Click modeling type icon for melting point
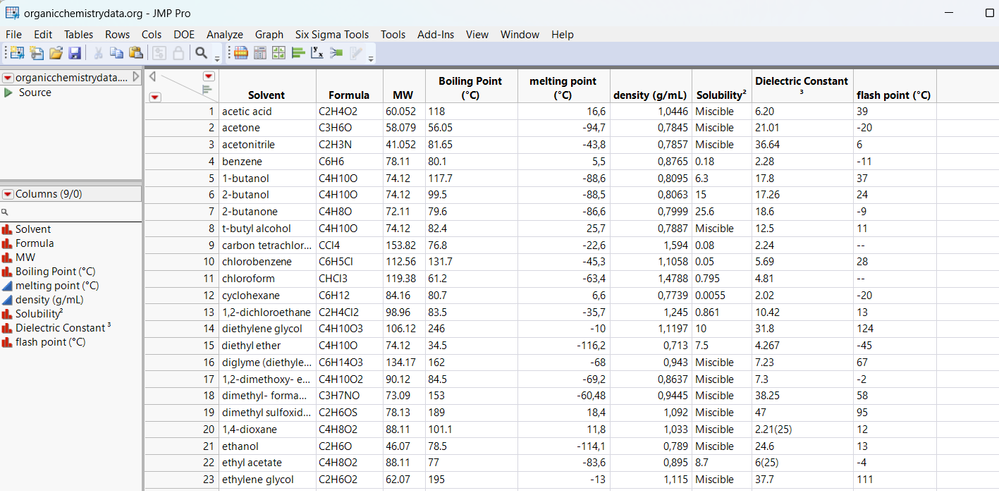The height and width of the screenshot is (491, 999). point(7,285)
